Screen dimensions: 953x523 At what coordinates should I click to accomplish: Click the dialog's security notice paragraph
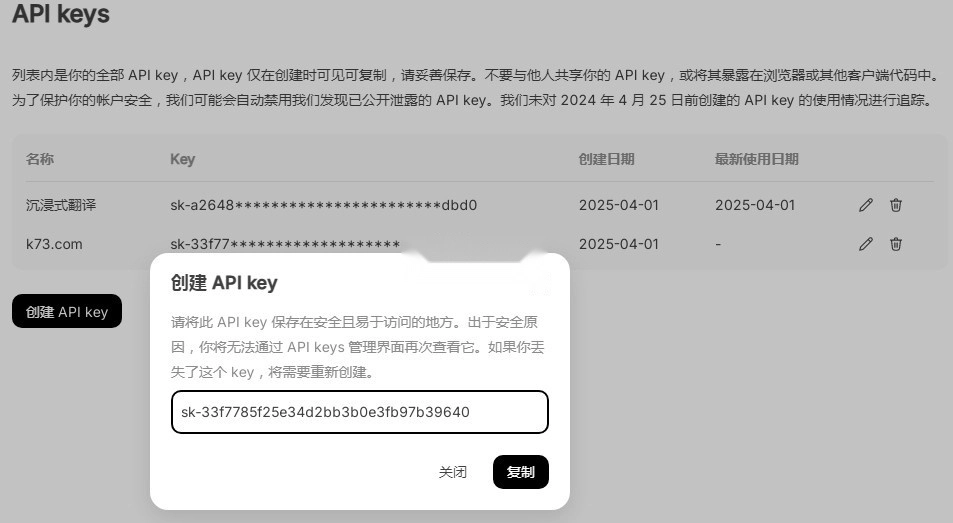click(357, 347)
